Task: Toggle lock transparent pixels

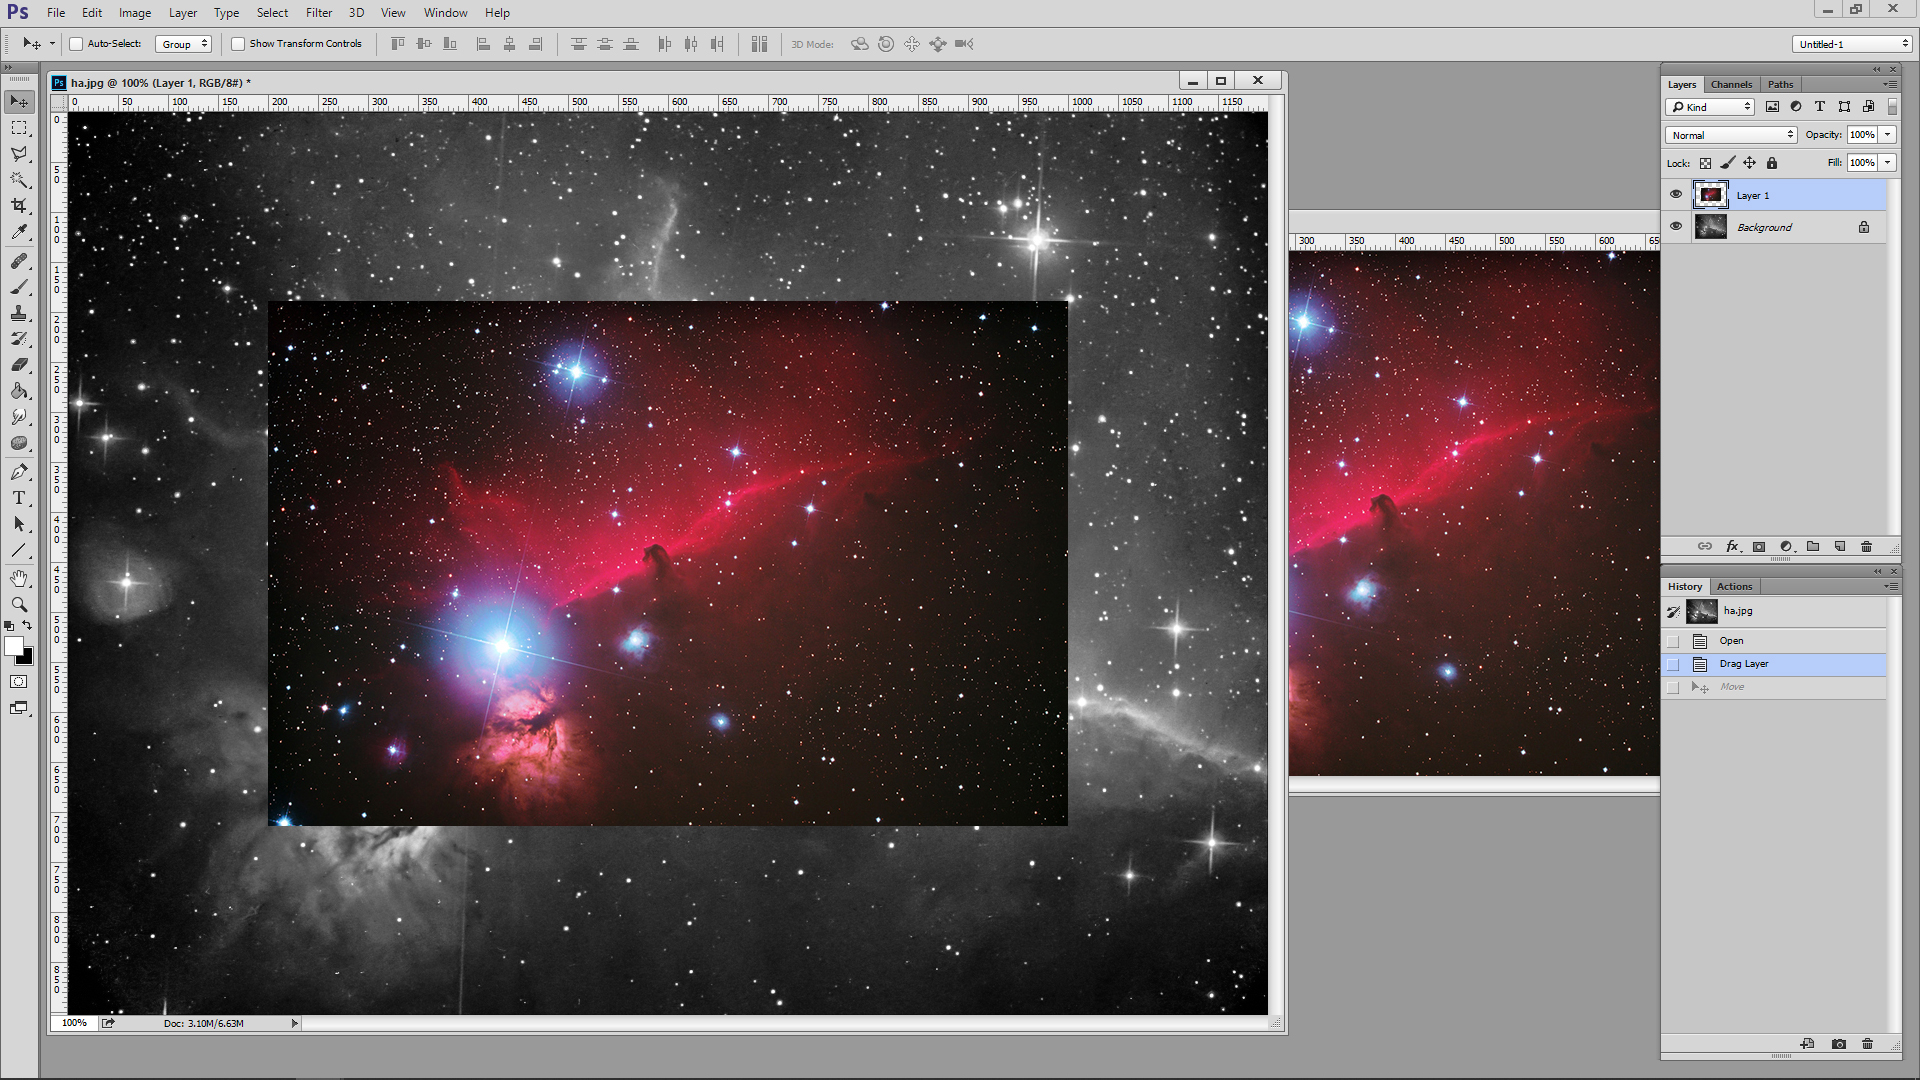Action: point(1705,163)
